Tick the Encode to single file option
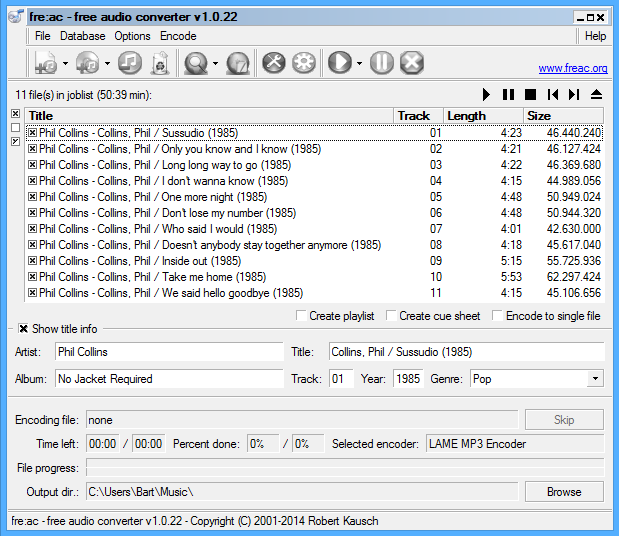 (498, 316)
